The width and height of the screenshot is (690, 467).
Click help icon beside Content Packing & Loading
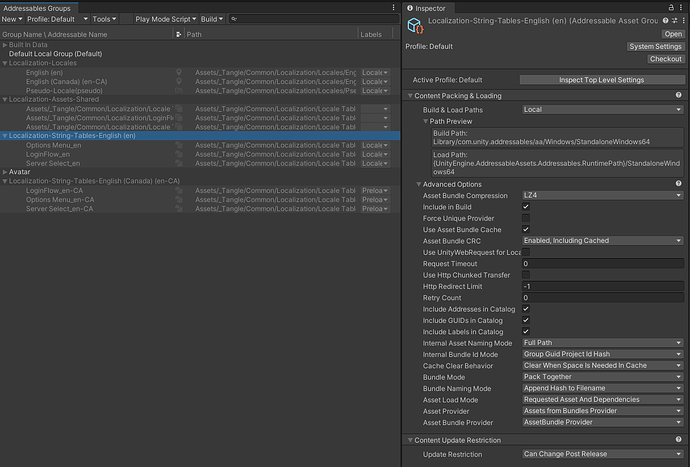coord(680,95)
